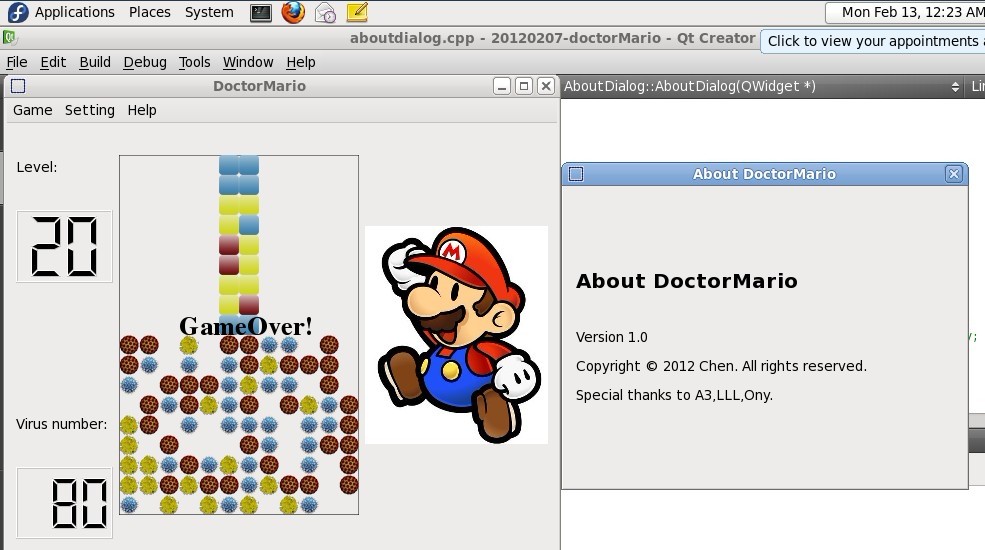Click the Level: label
Image resolution: width=985 pixels, height=550 pixels.
(x=36, y=168)
